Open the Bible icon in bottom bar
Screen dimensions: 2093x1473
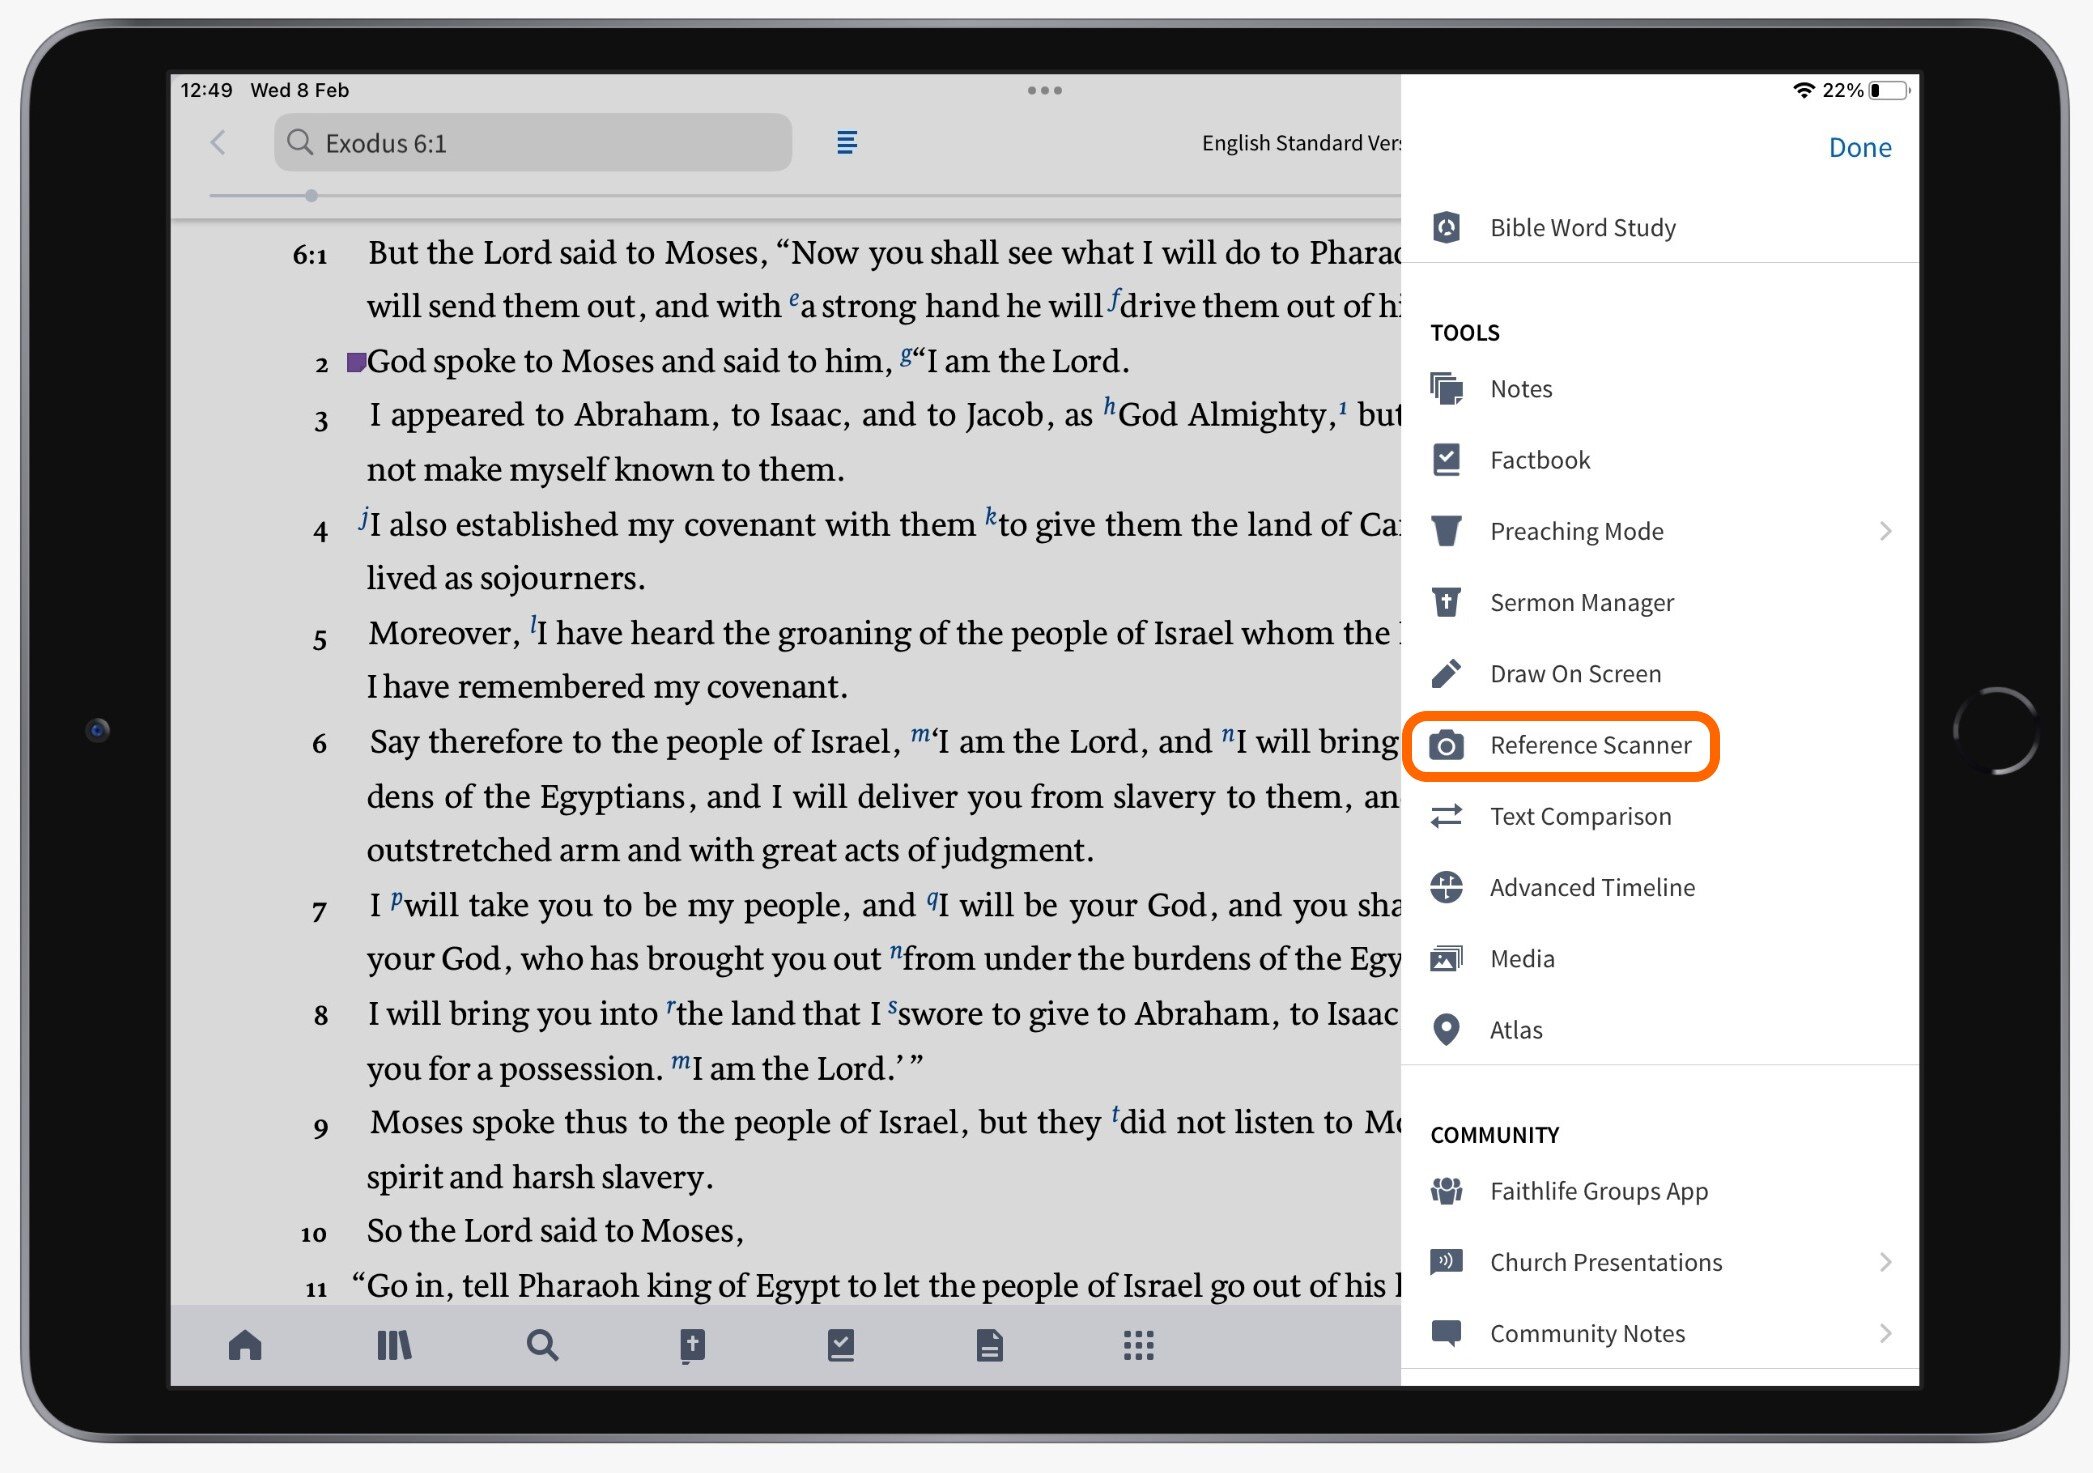click(692, 1346)
